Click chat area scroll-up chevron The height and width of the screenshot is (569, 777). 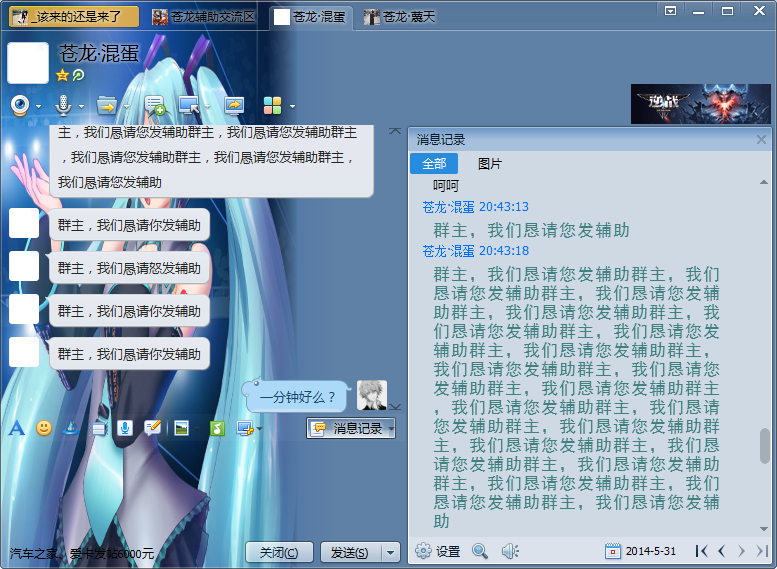(395, 131)
